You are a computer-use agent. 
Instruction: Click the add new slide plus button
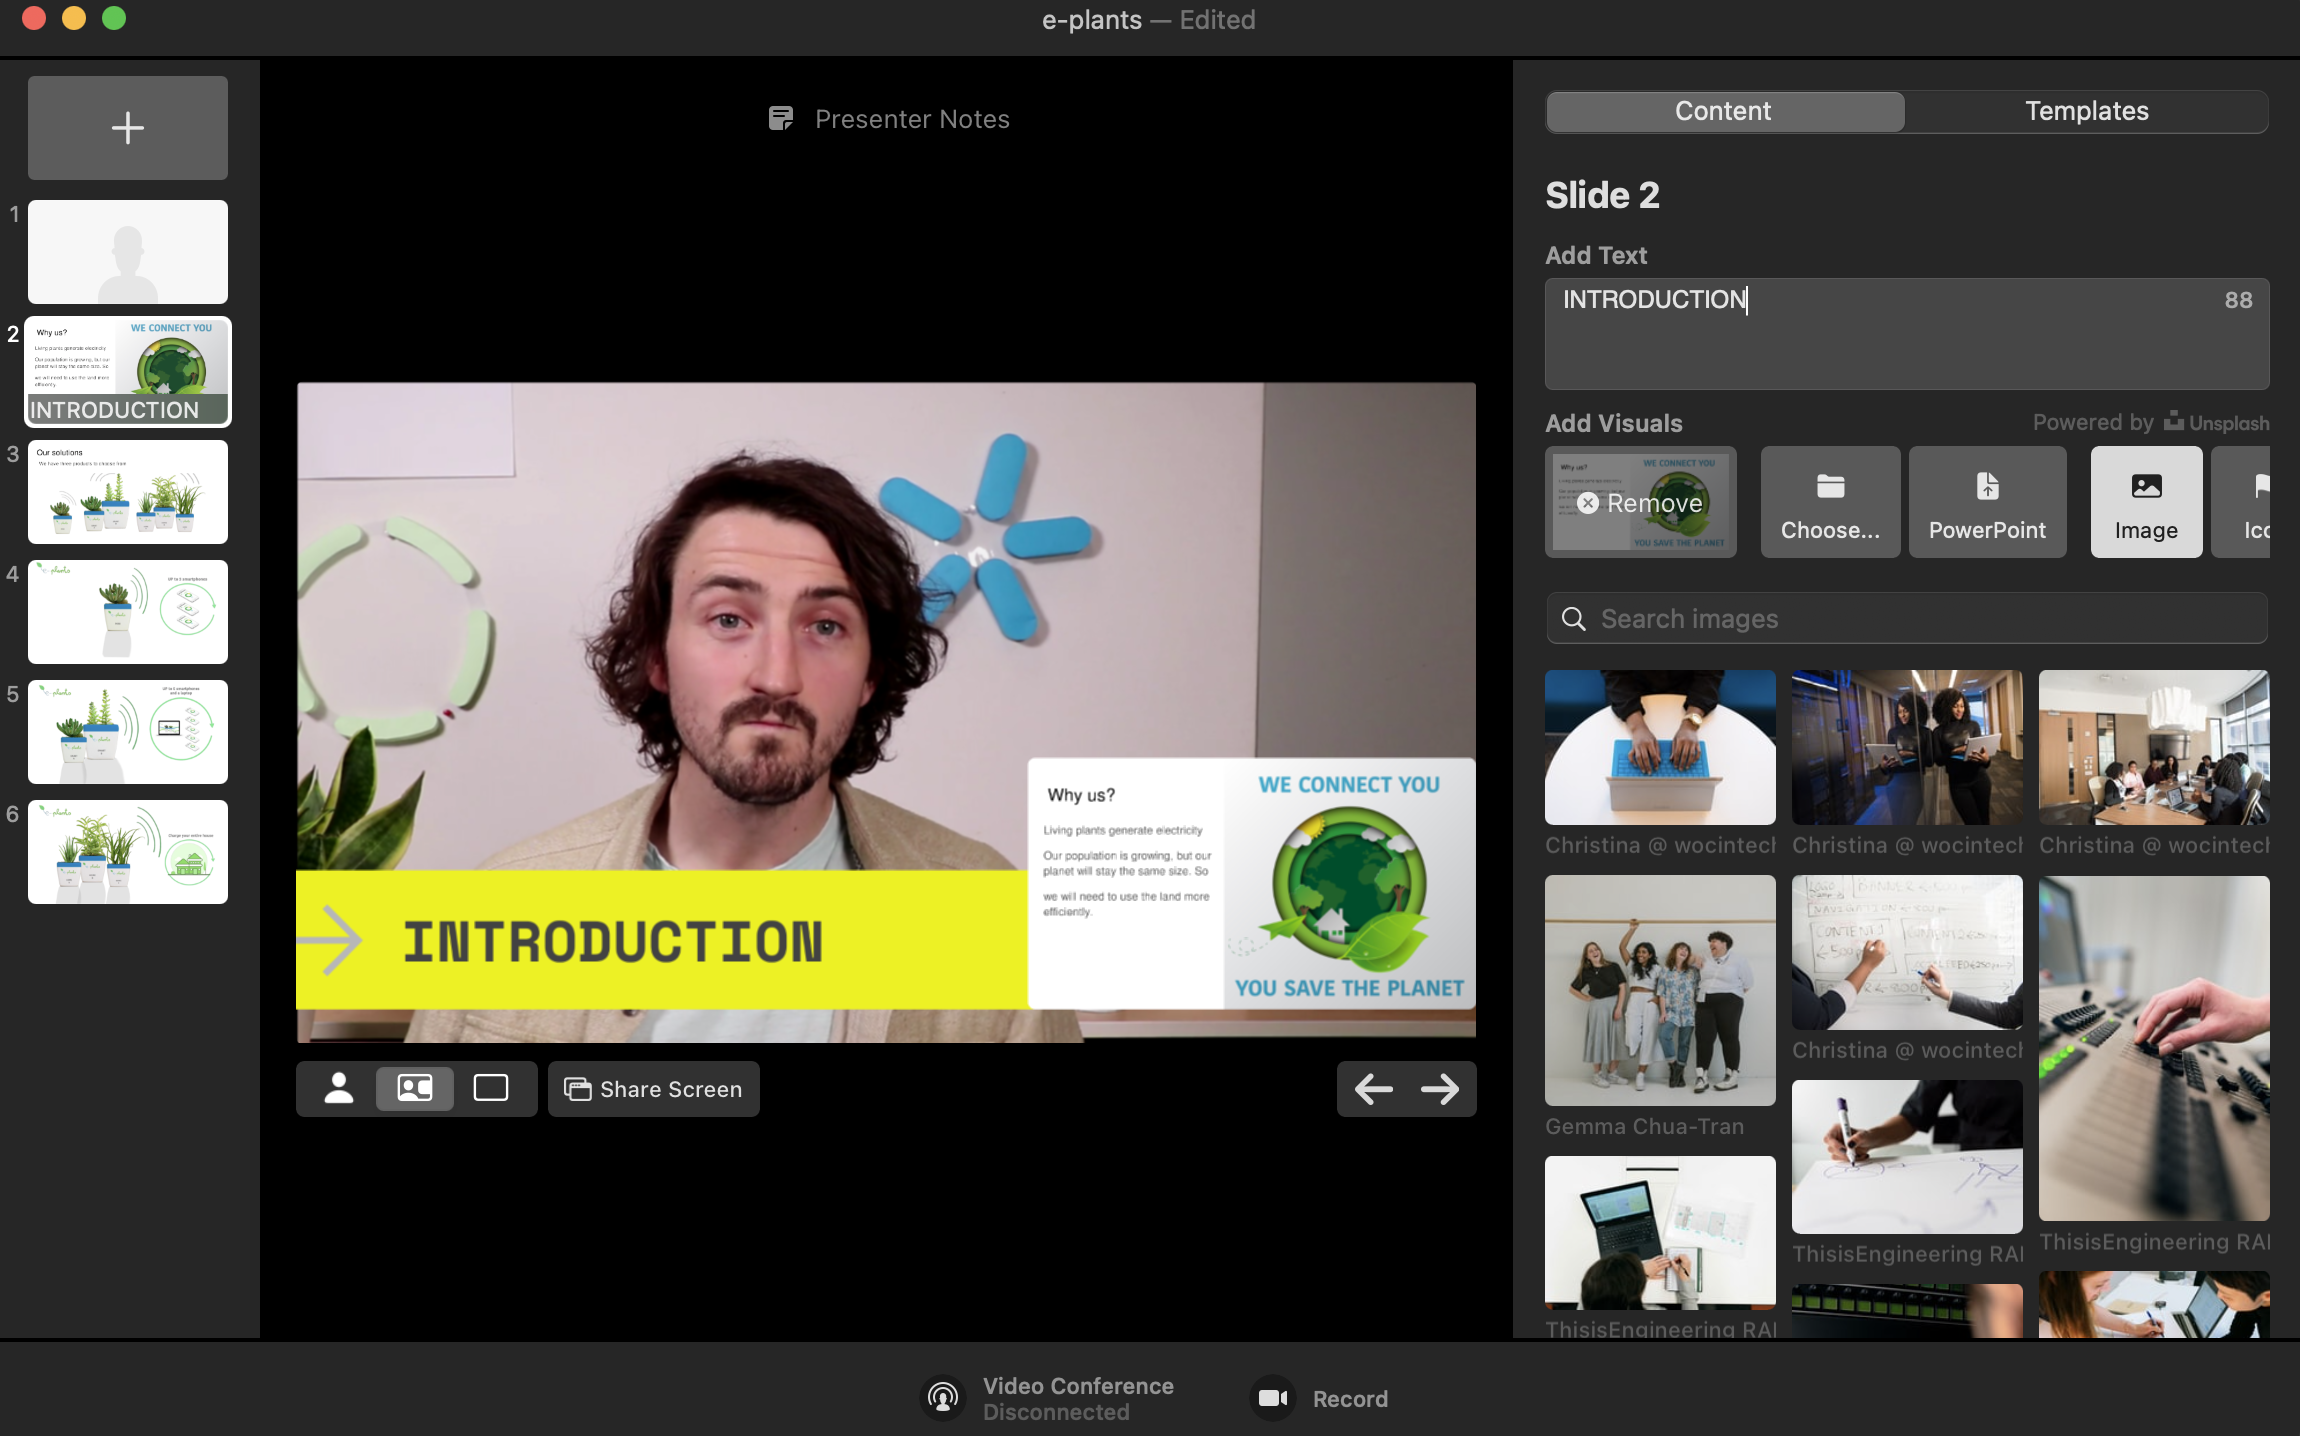click(128, 128)
